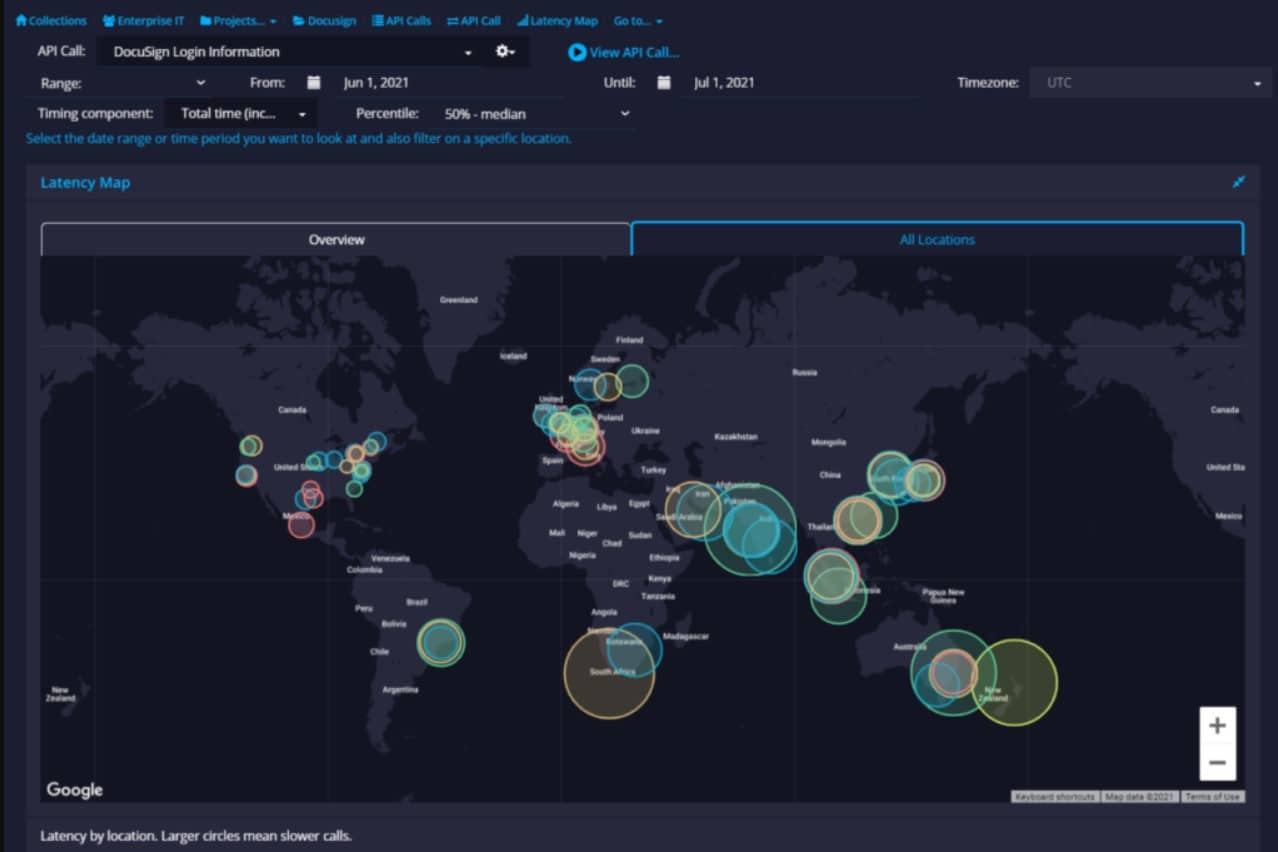Click the Latency Map panel expand icon
This screenshot has width=1278, height=852.
pyautogui.click(x=1239, y=182)
